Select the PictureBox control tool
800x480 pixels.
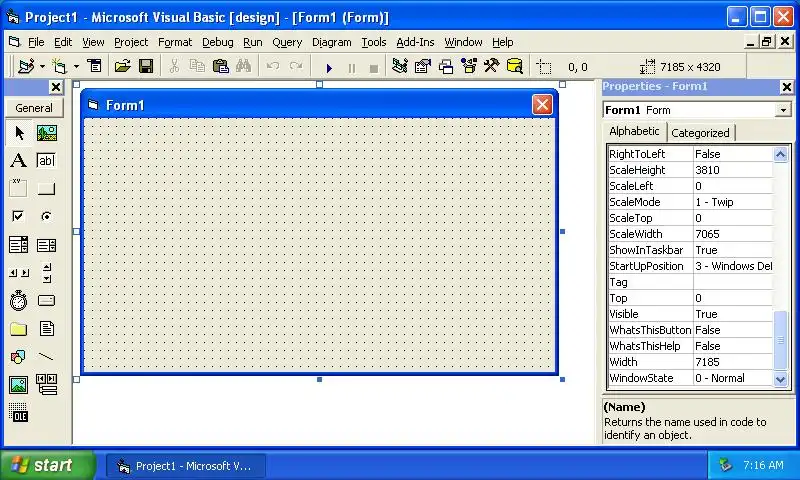[46, 133]
